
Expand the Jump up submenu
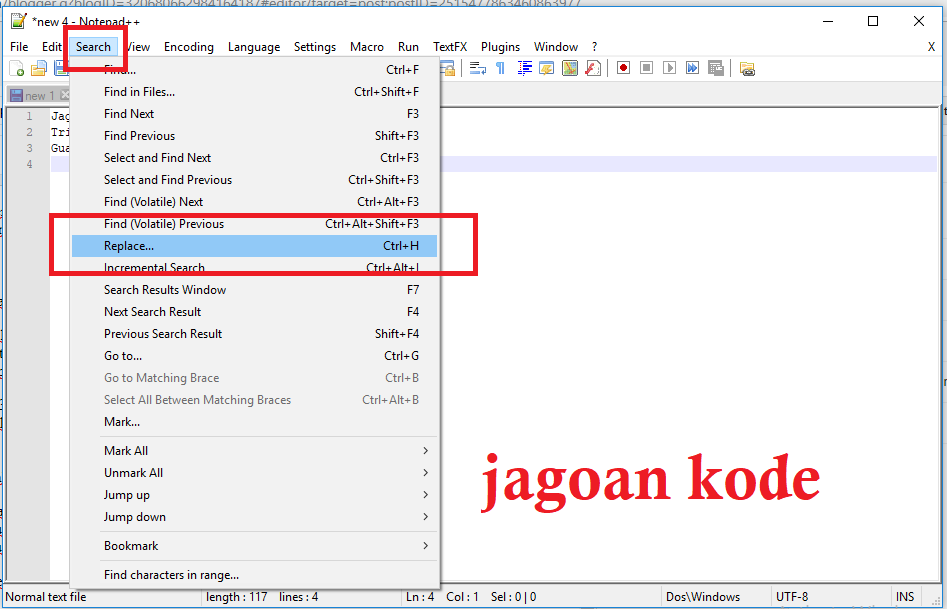(x=254, y=495)
